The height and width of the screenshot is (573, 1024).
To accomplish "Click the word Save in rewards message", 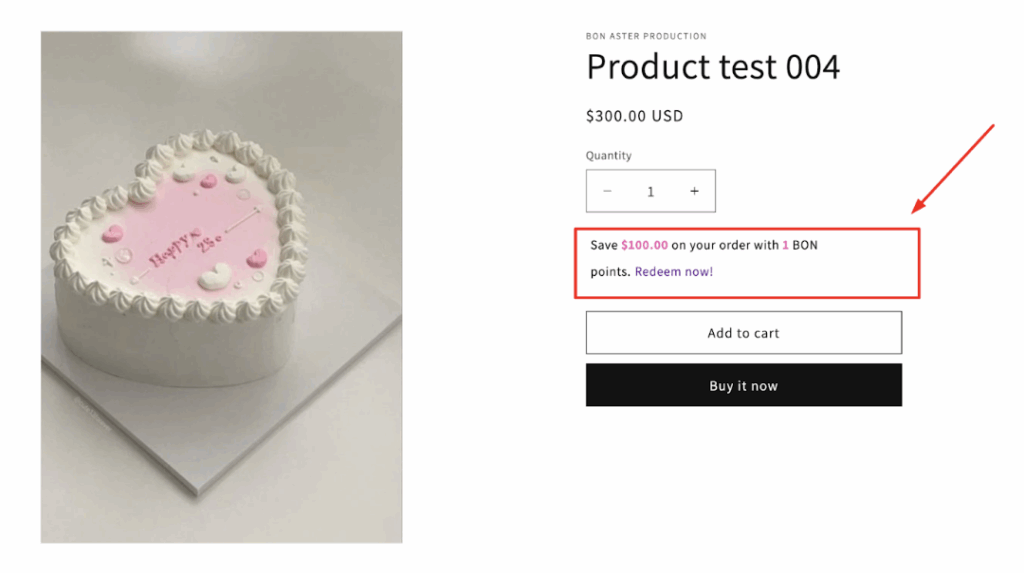I will click(604, 245).
